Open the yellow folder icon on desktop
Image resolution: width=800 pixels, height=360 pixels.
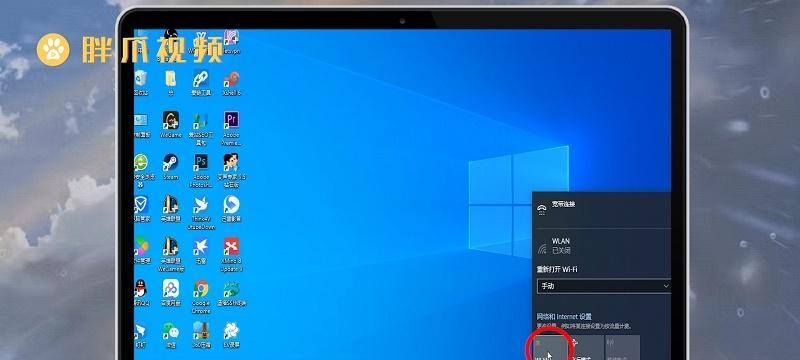pyautogui.click(x=170, y=83)
